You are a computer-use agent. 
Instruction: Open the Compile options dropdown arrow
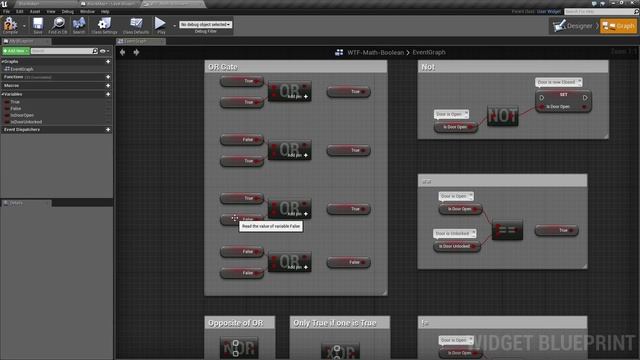coord(24,26)
